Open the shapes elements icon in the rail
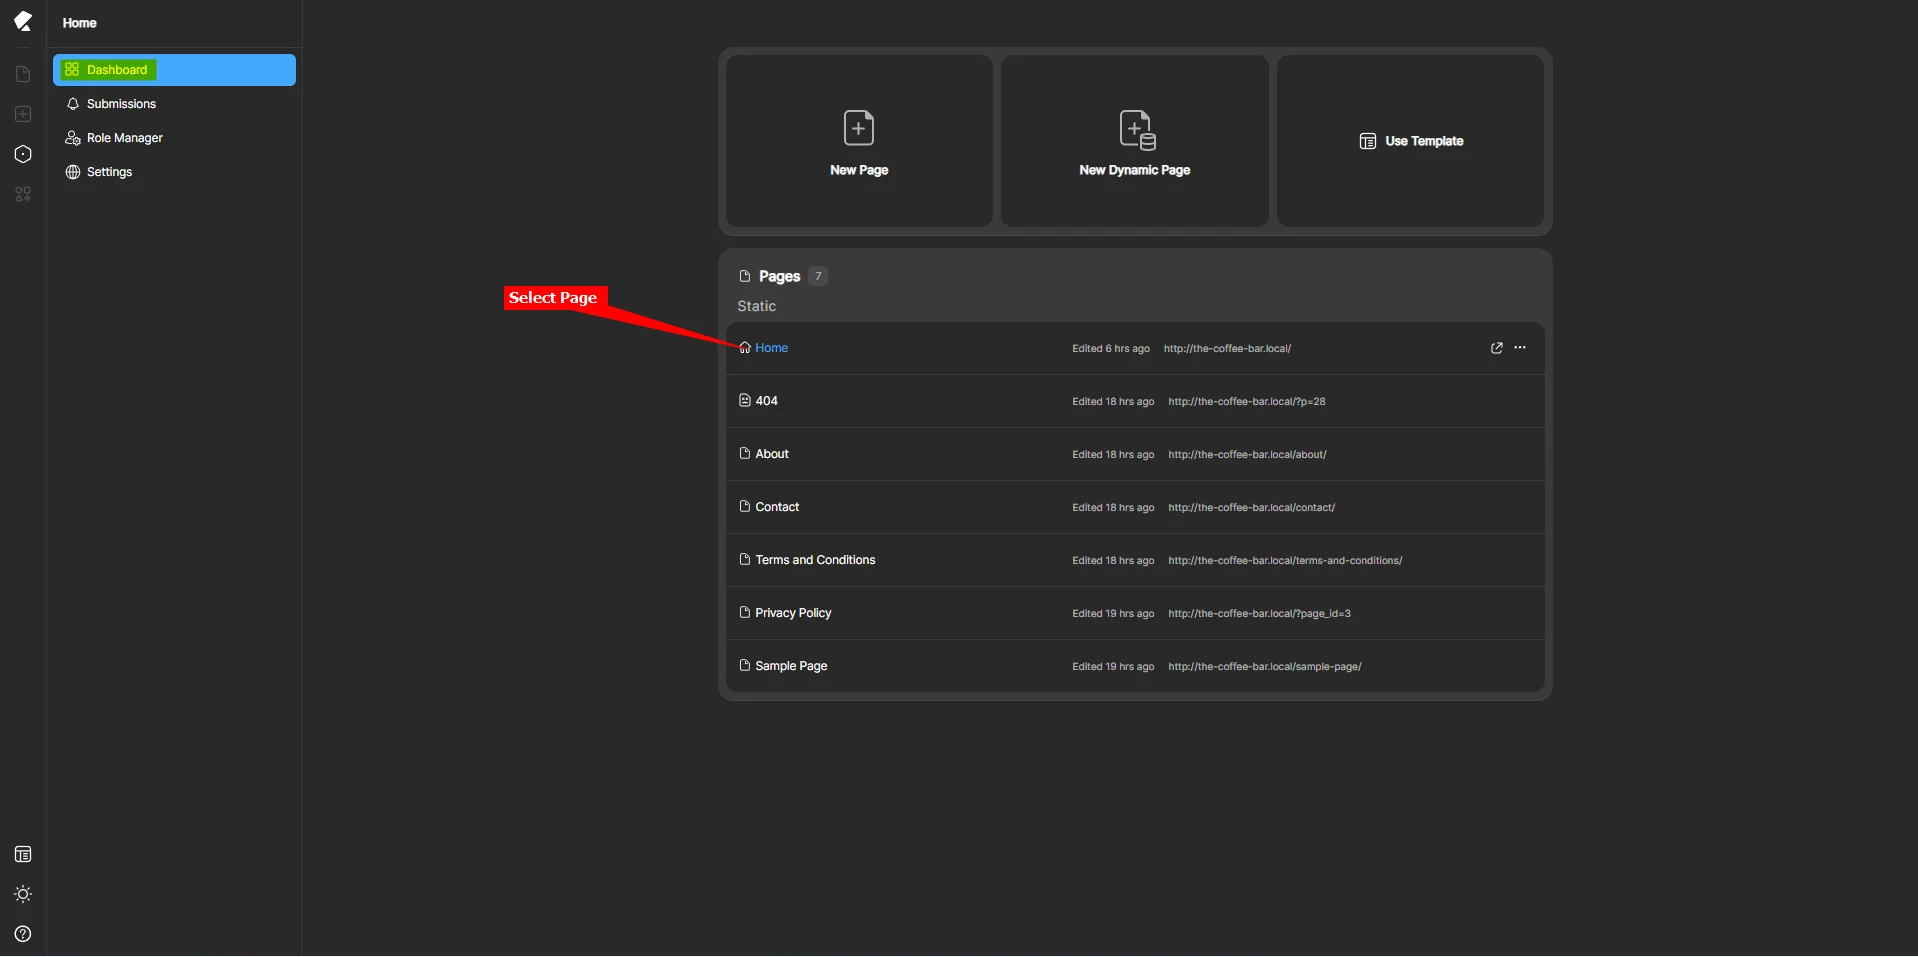The height and width of the screenshot is (957, 1918). tap(23, 194)
